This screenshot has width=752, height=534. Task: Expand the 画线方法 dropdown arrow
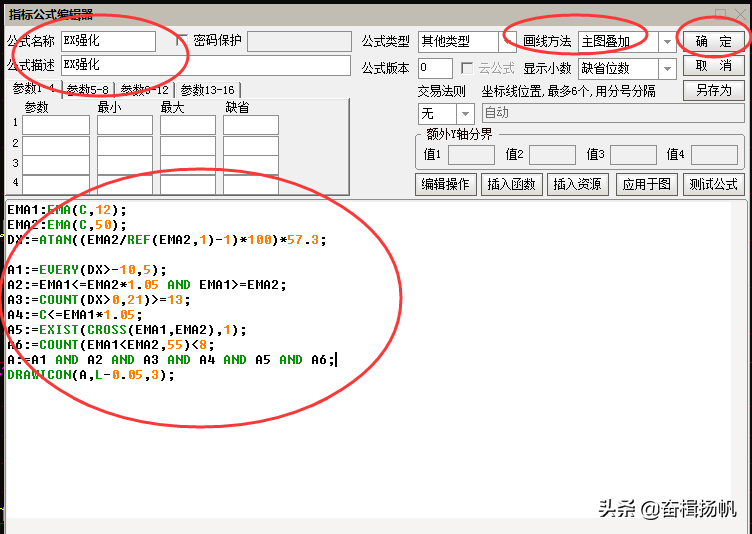(x=667, y=42)
